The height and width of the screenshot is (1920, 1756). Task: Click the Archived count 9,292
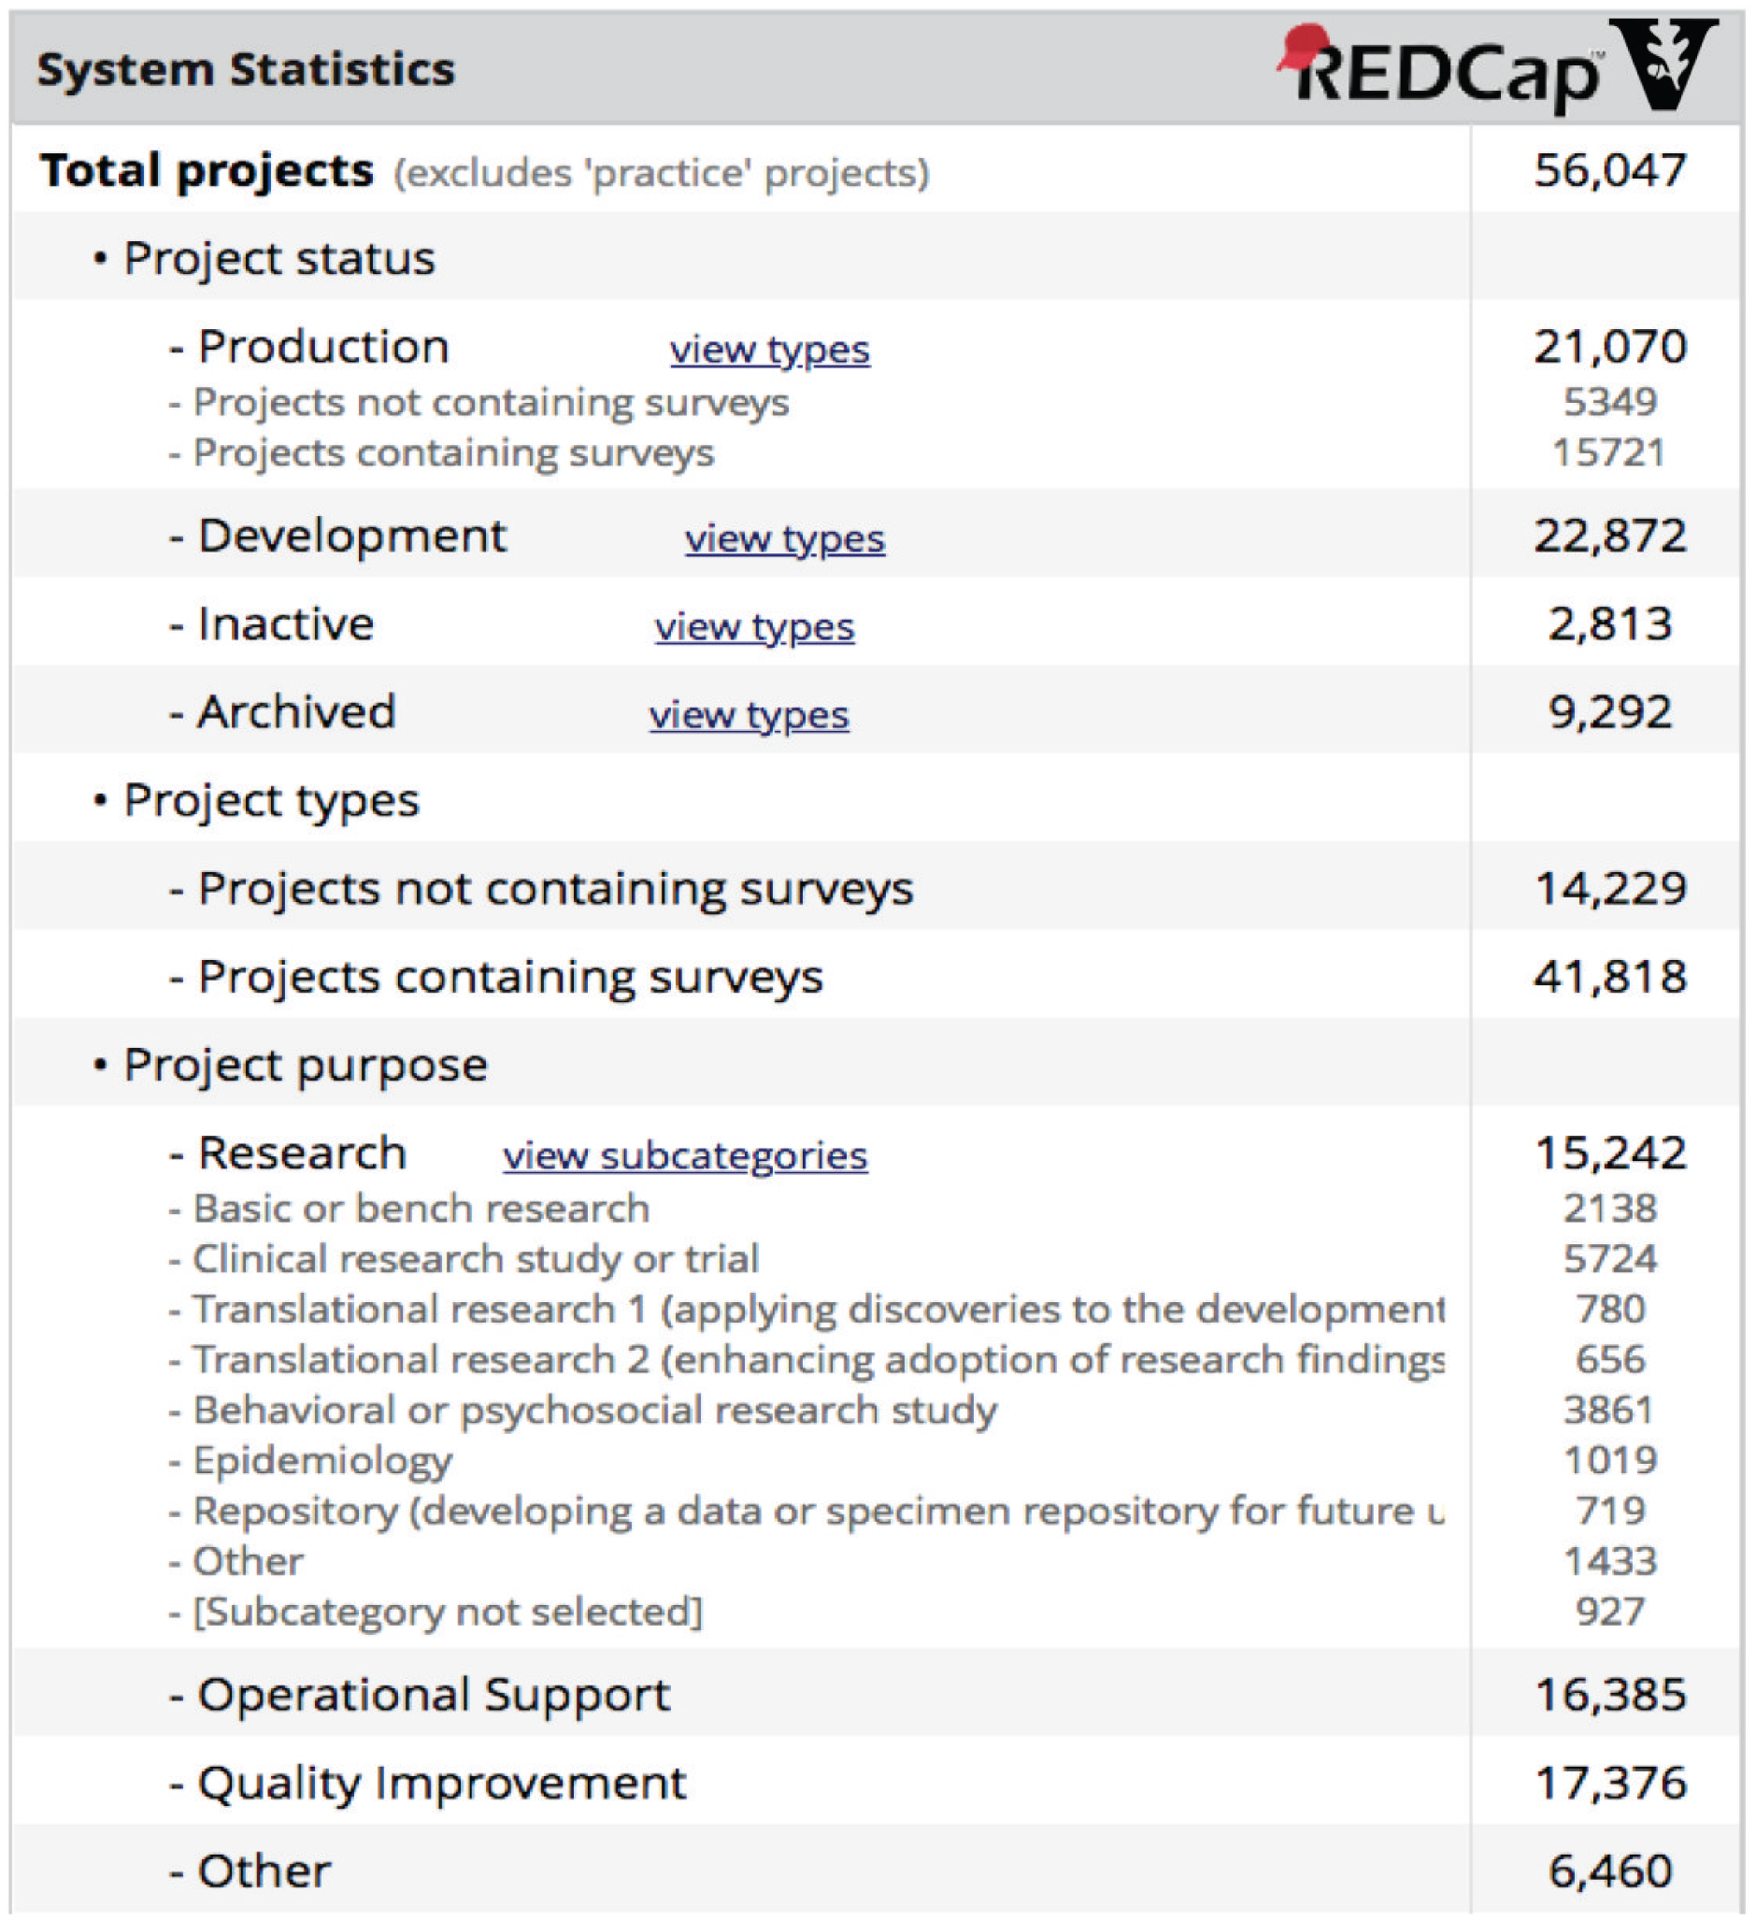(1609, 712)
